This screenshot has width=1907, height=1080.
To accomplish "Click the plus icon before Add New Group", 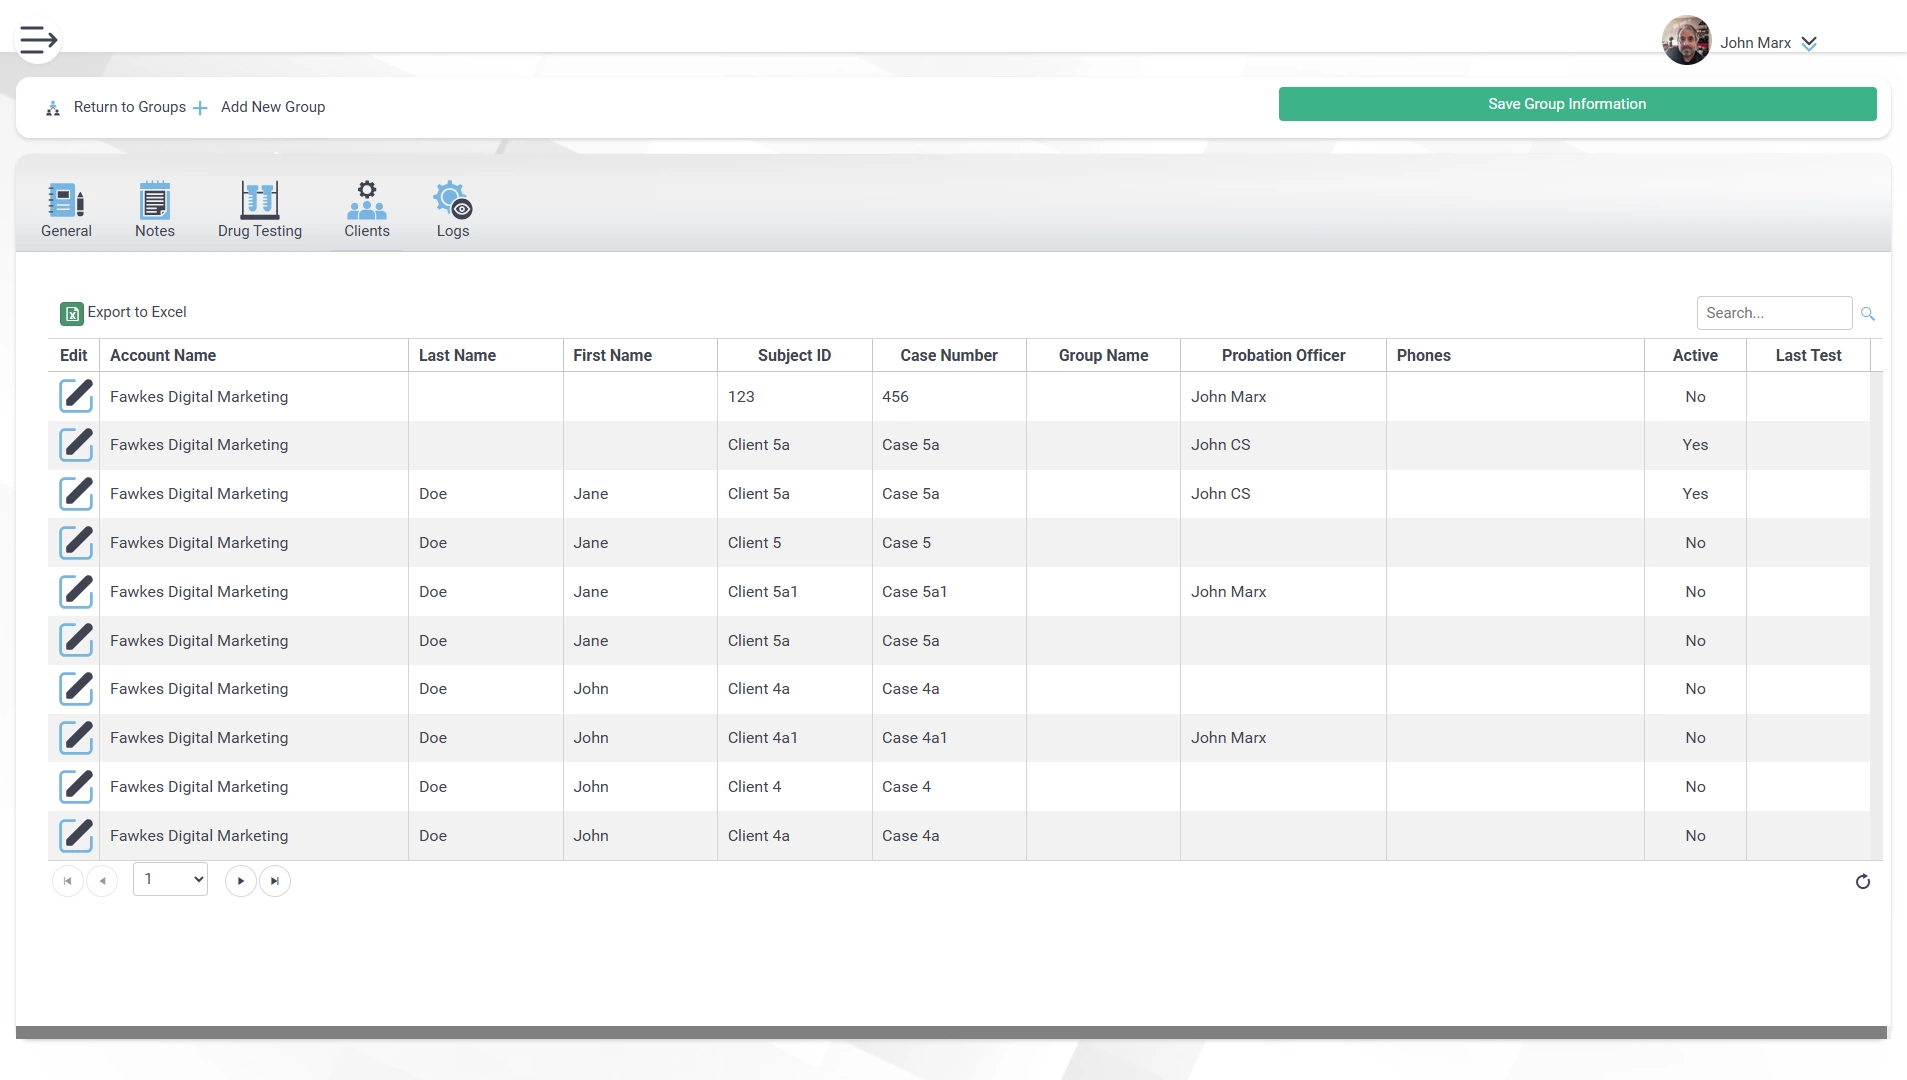I will 200,108.
